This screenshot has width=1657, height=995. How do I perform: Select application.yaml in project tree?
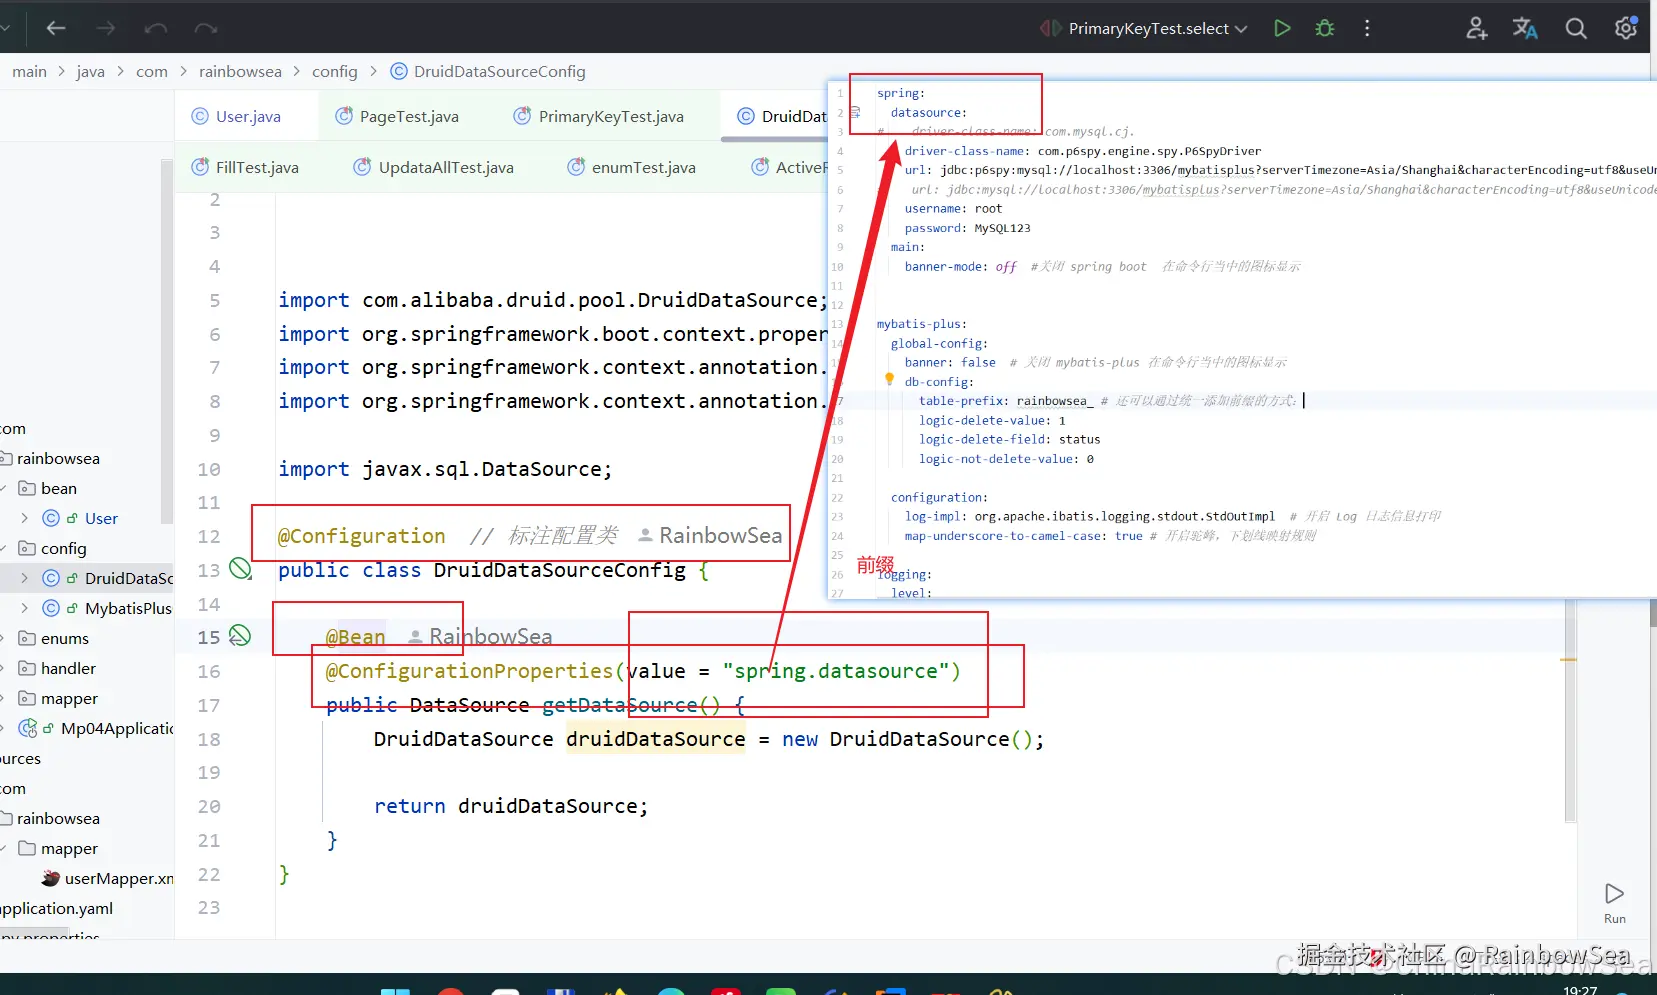point(56,908)
